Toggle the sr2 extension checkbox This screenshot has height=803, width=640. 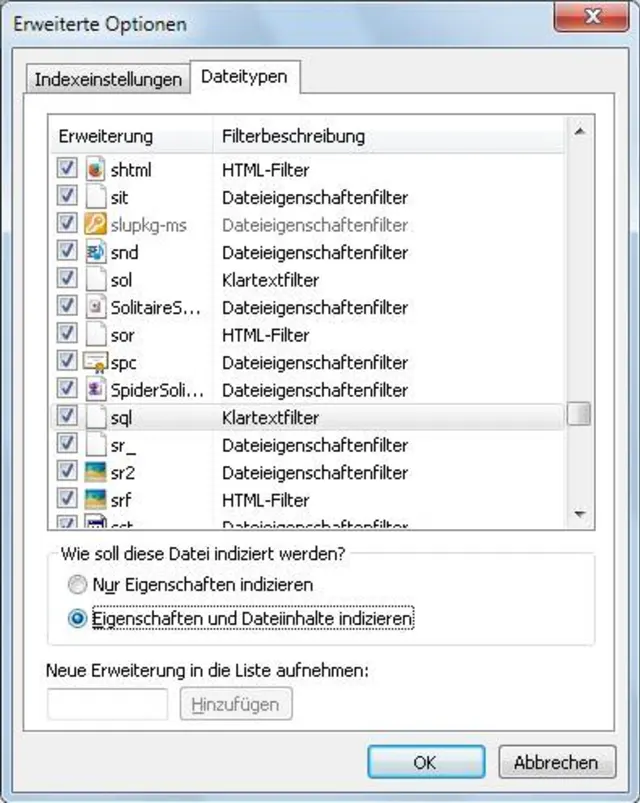point(67,471)
